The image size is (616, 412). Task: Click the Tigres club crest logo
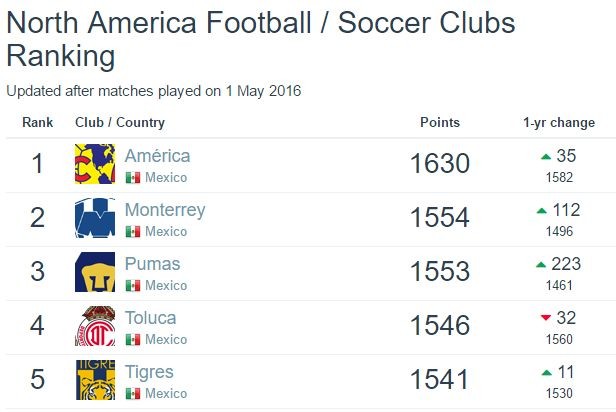95,380
